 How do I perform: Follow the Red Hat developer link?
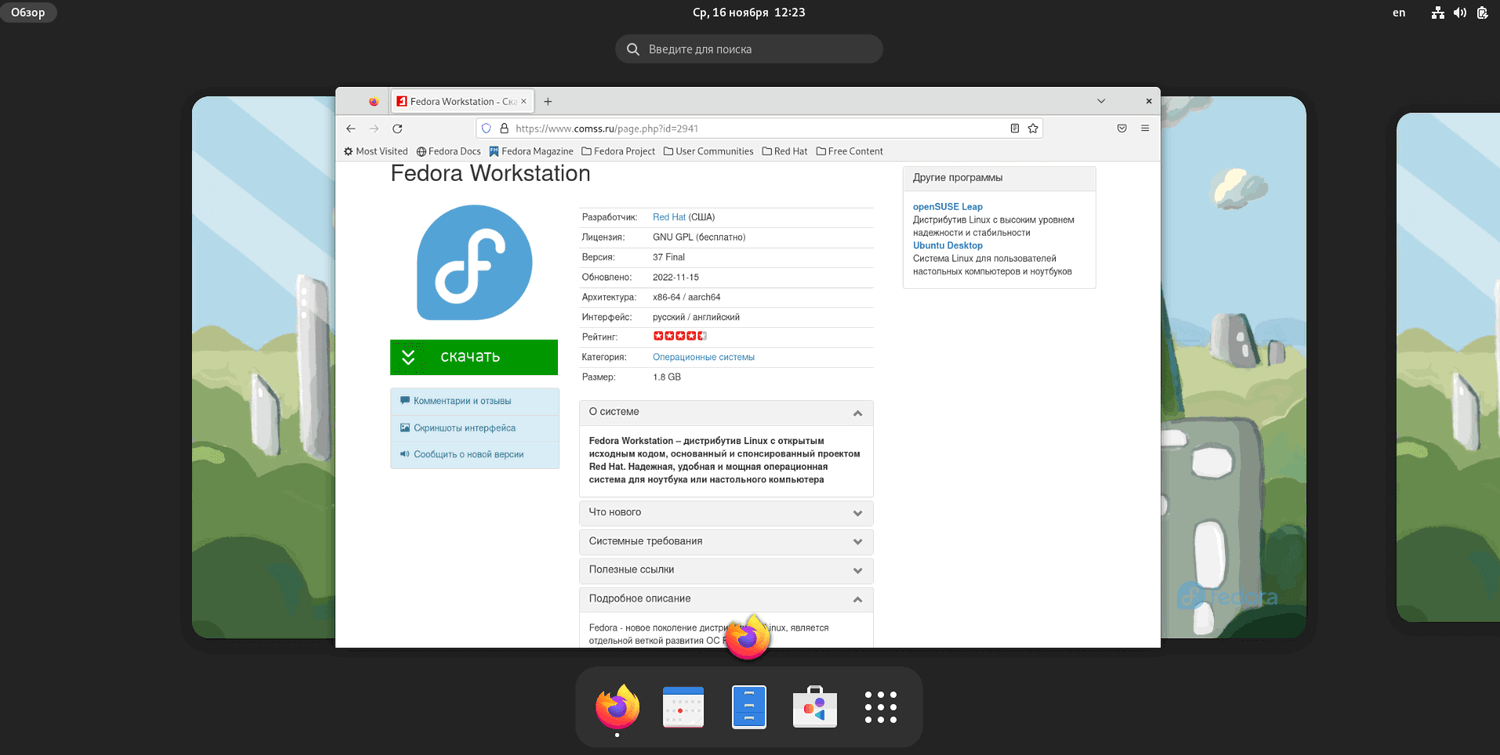[x=669, y=217]
